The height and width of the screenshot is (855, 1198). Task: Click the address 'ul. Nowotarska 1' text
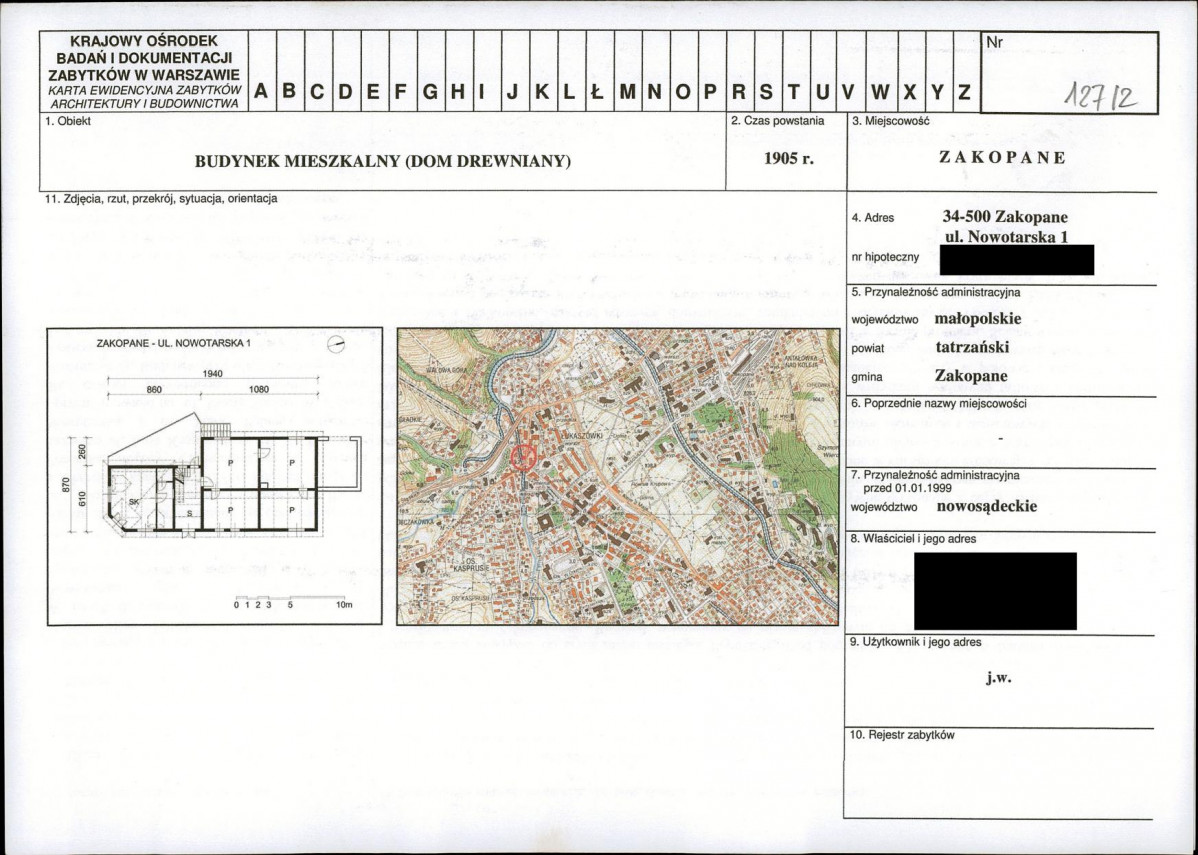tap(1006, 237)
